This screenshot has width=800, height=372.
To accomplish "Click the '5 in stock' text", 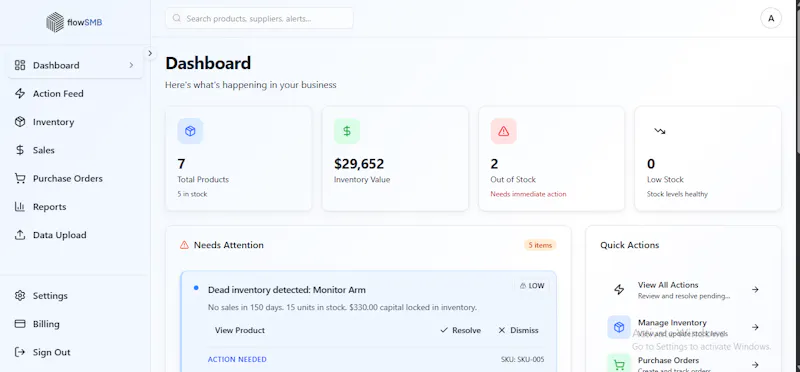I will coord(192,194).
